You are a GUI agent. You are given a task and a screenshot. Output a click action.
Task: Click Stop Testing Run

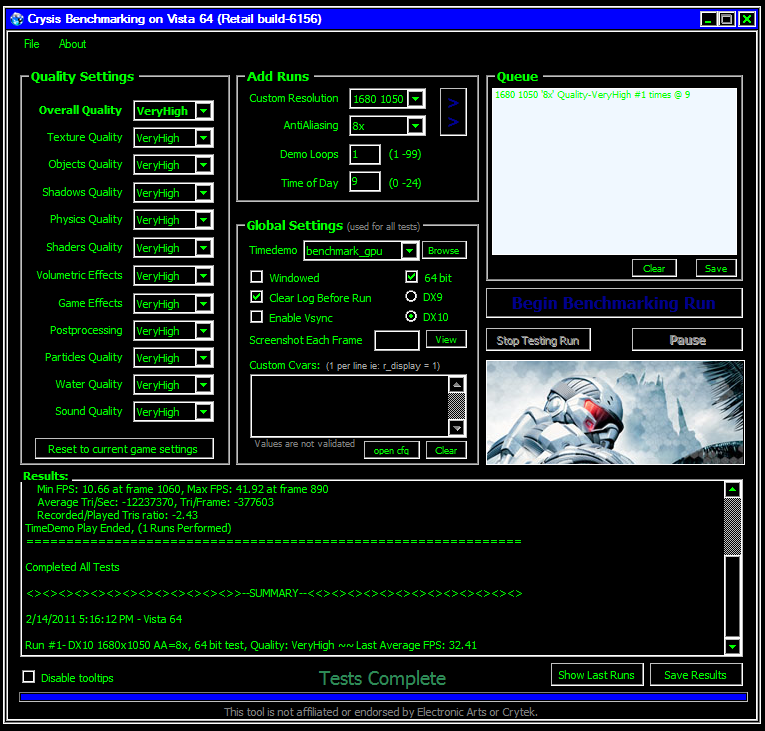click(x=538, y=340)
